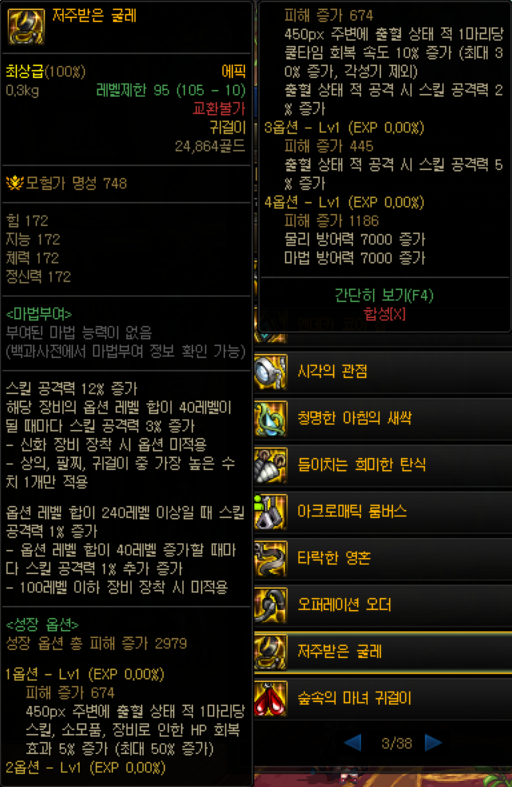Click the 청명한 아침의 새싹 item icon

pyautogui.click(x=271, y=419)
